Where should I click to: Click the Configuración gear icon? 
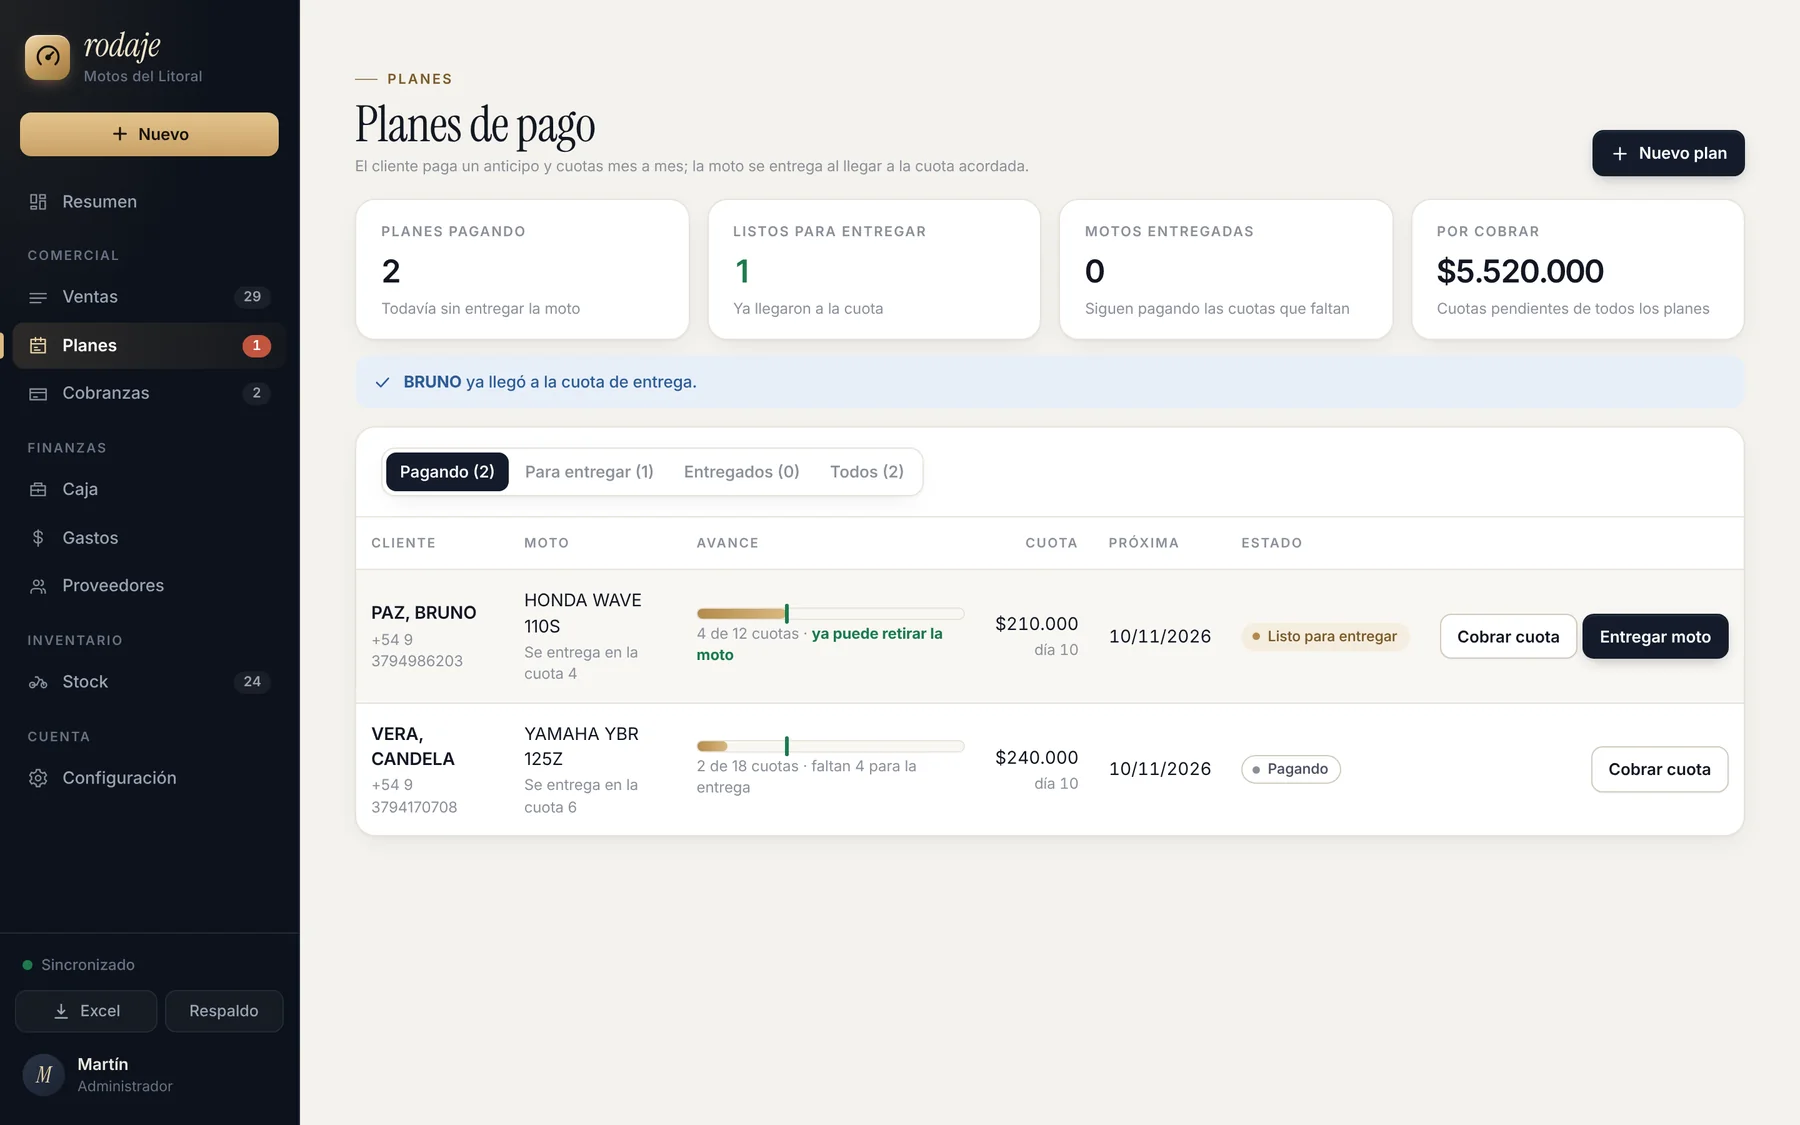pos(38,778)
